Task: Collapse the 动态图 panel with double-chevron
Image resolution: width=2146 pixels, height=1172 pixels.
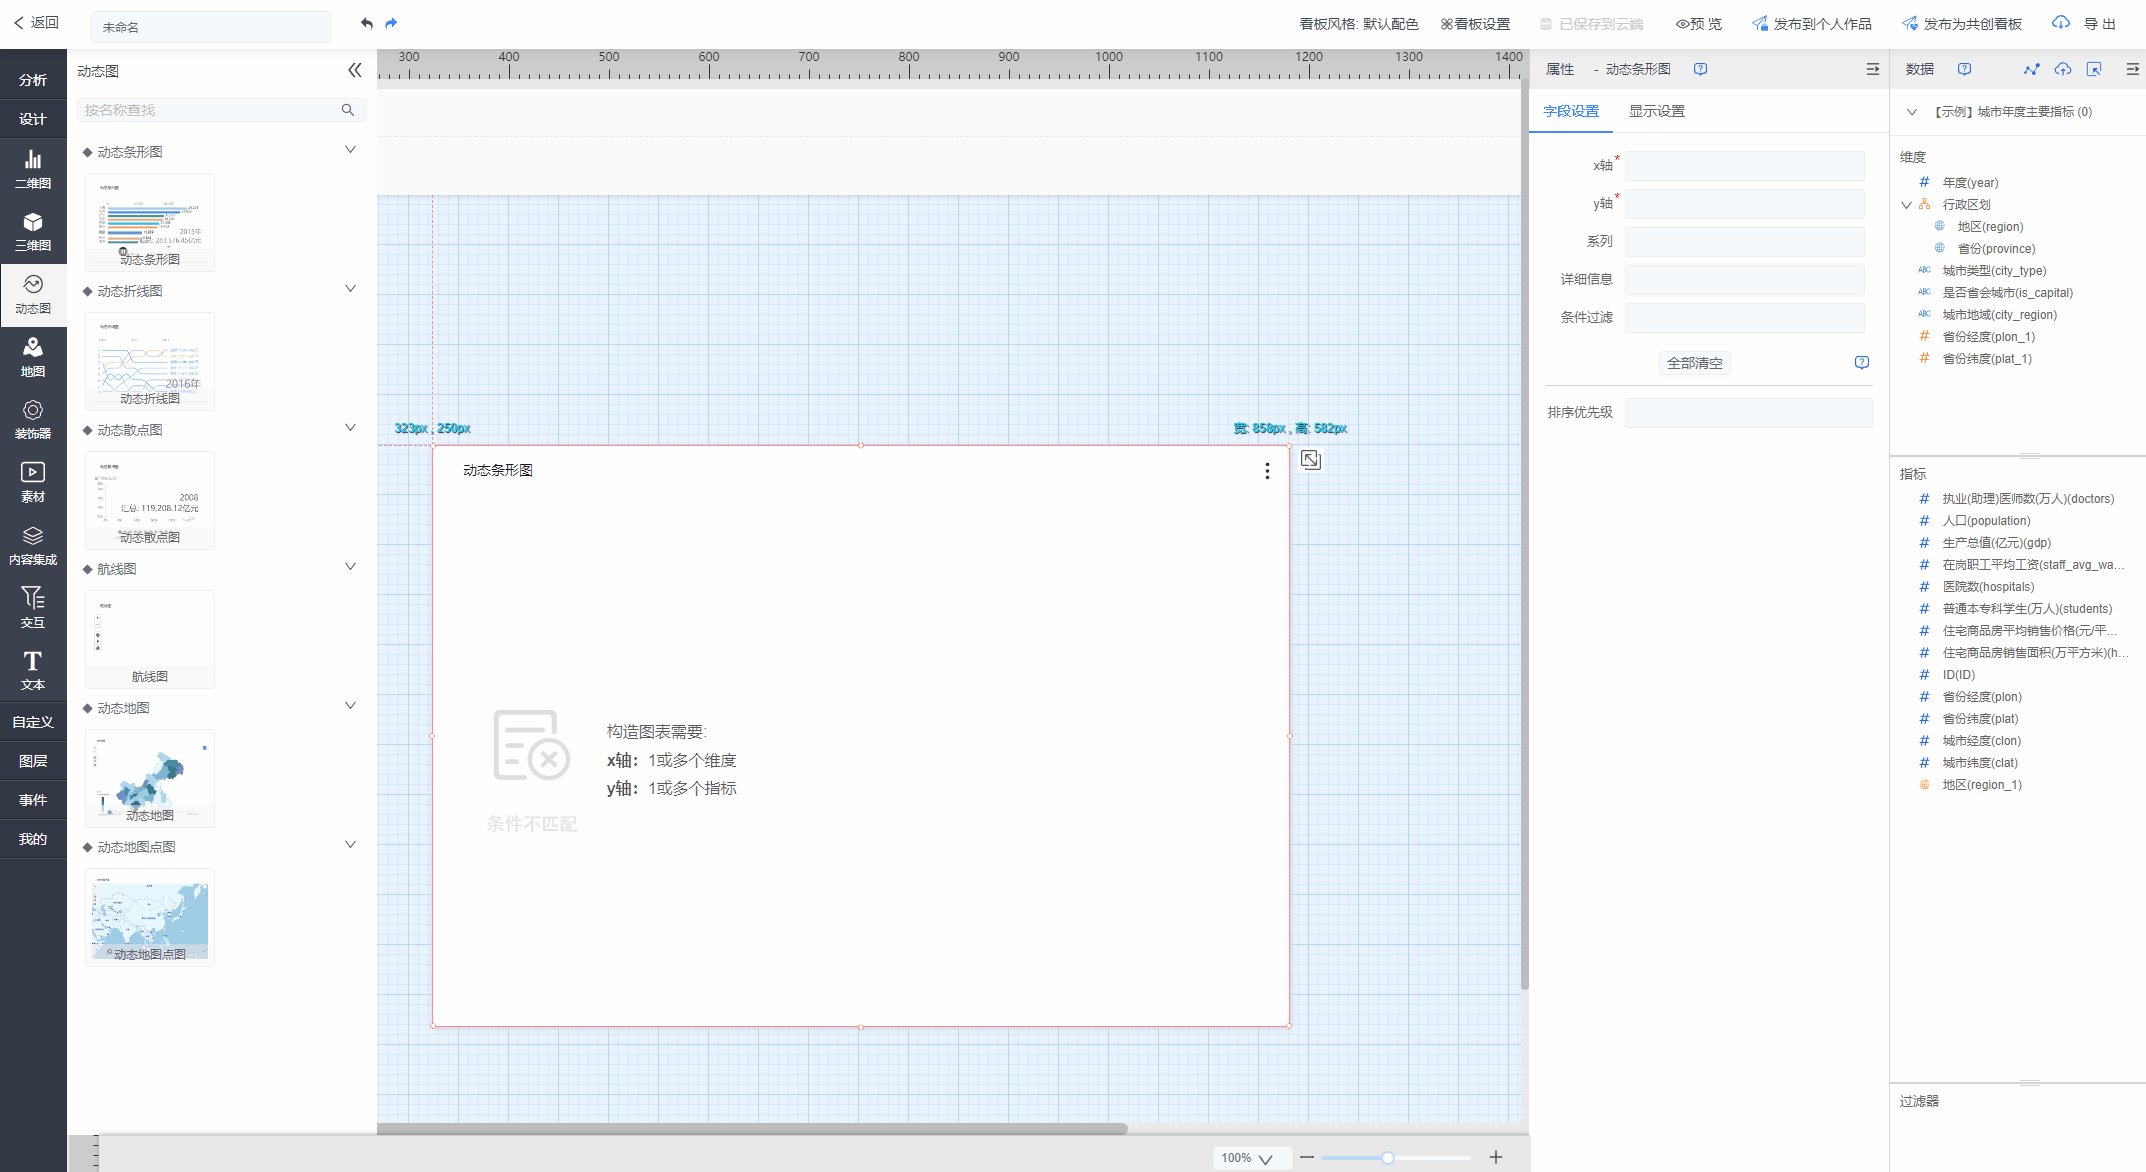Action: (355, 70)
